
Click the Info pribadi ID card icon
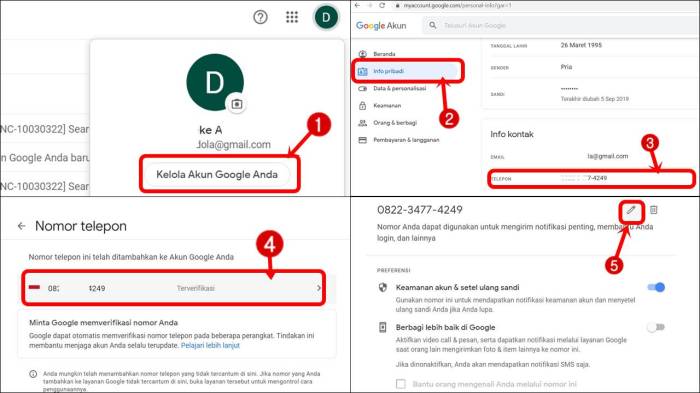(x=362, y=71)
